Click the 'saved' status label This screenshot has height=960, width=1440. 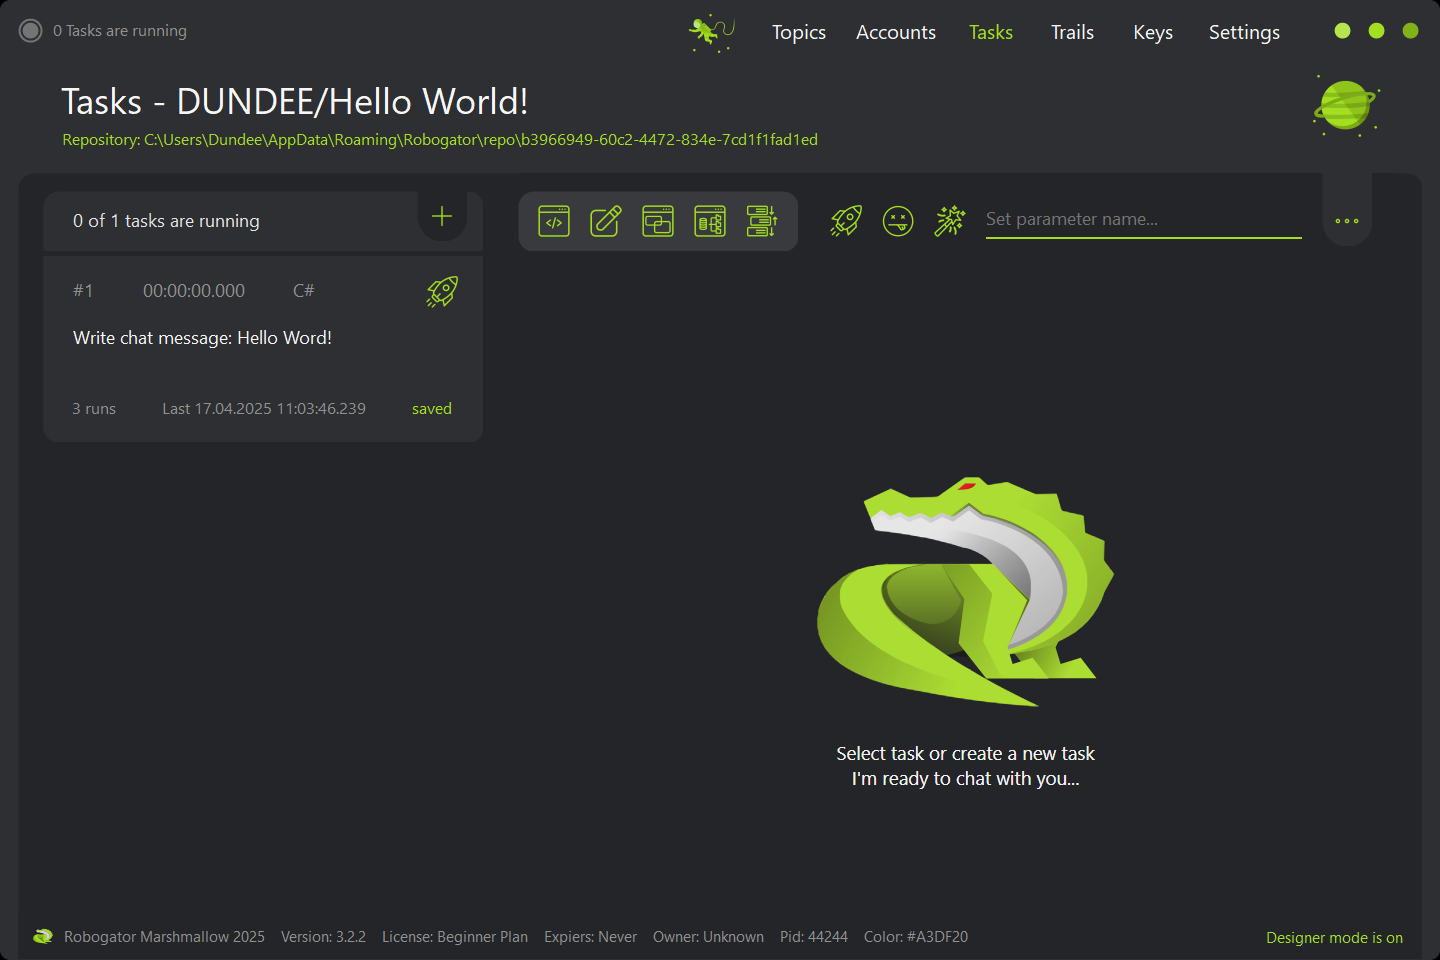pos(432,409)
